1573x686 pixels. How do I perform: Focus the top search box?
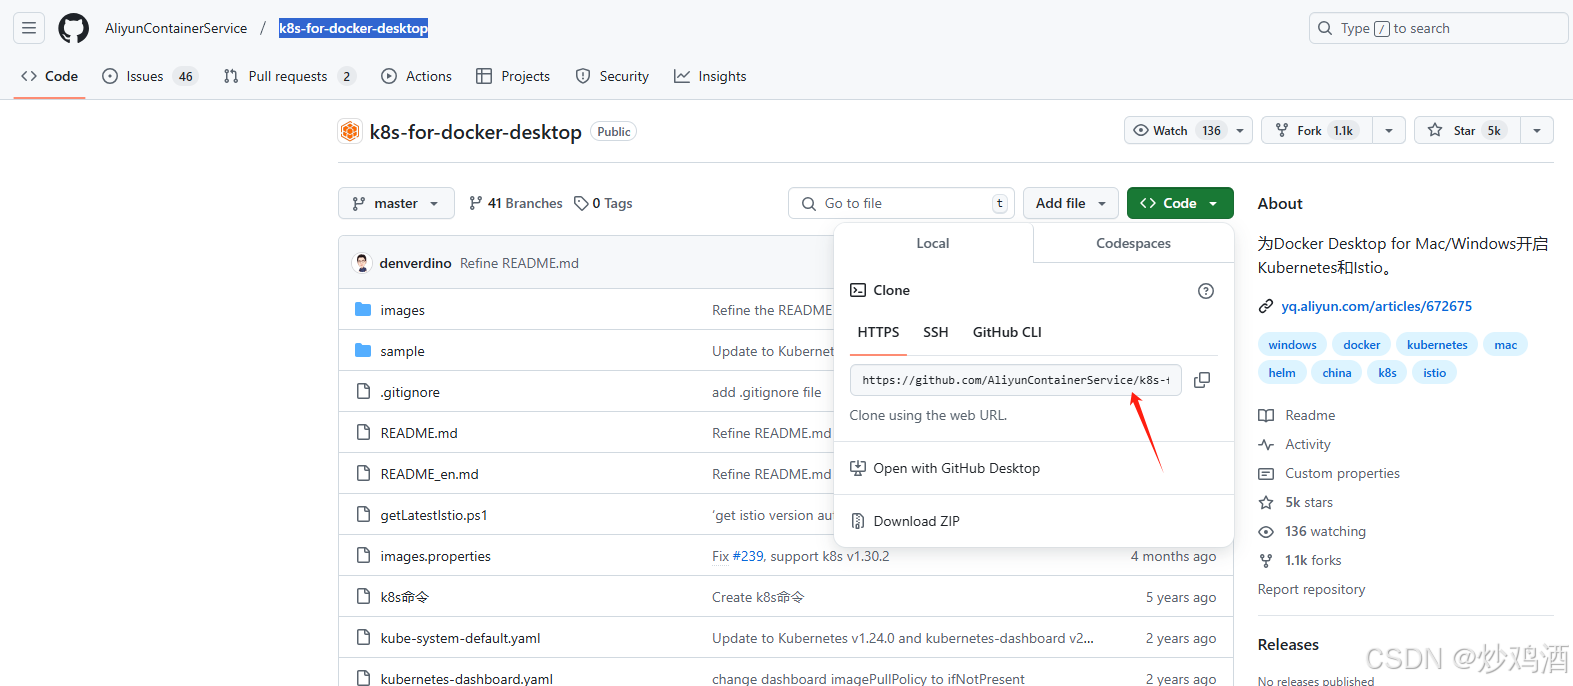(1438, 28)
